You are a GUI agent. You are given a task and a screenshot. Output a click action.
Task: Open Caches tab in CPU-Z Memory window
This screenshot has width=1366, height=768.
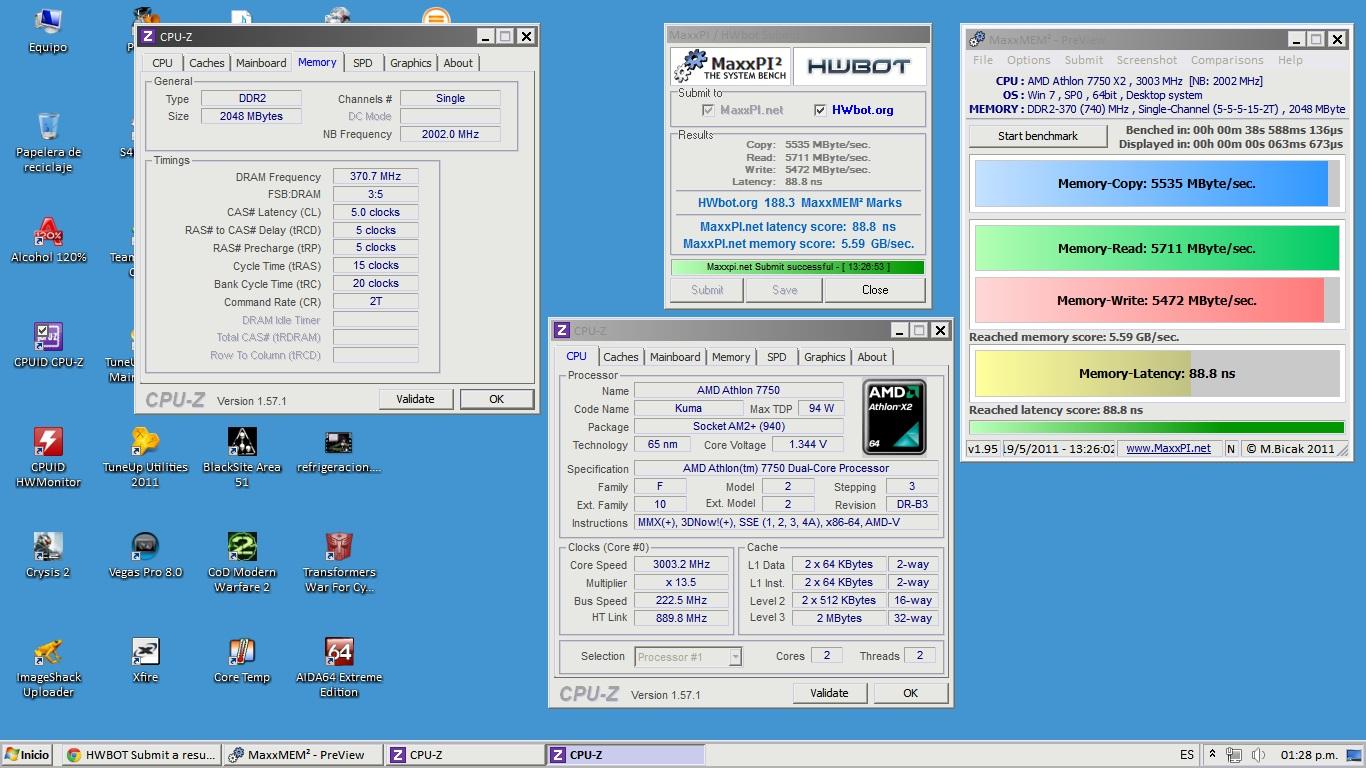tap(207, 63)
